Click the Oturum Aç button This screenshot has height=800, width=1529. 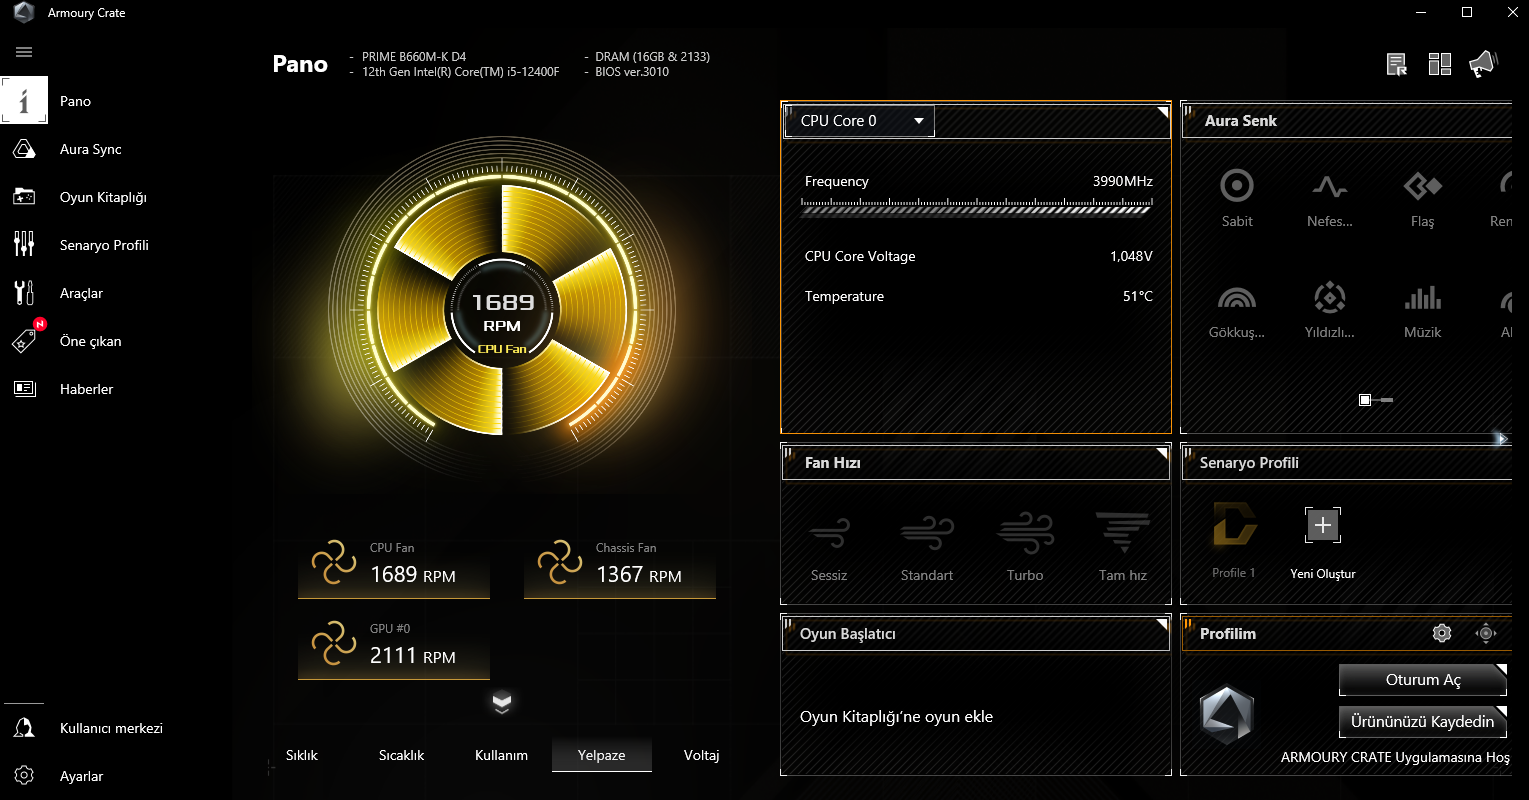[x=1422, y=680]
